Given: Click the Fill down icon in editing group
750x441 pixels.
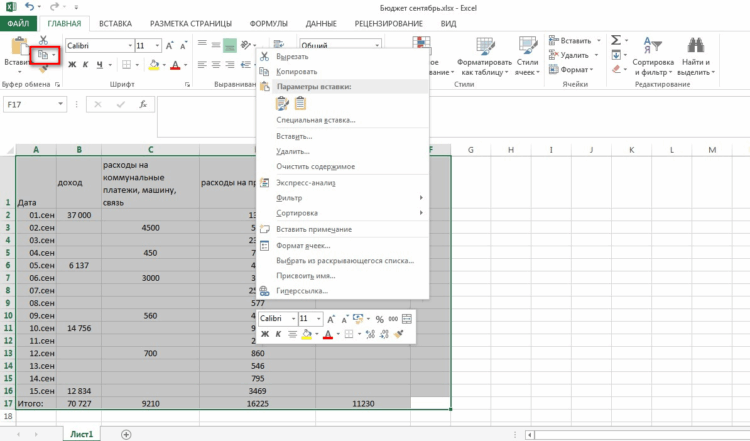Looking at the screenshot, I should (616, 55).
